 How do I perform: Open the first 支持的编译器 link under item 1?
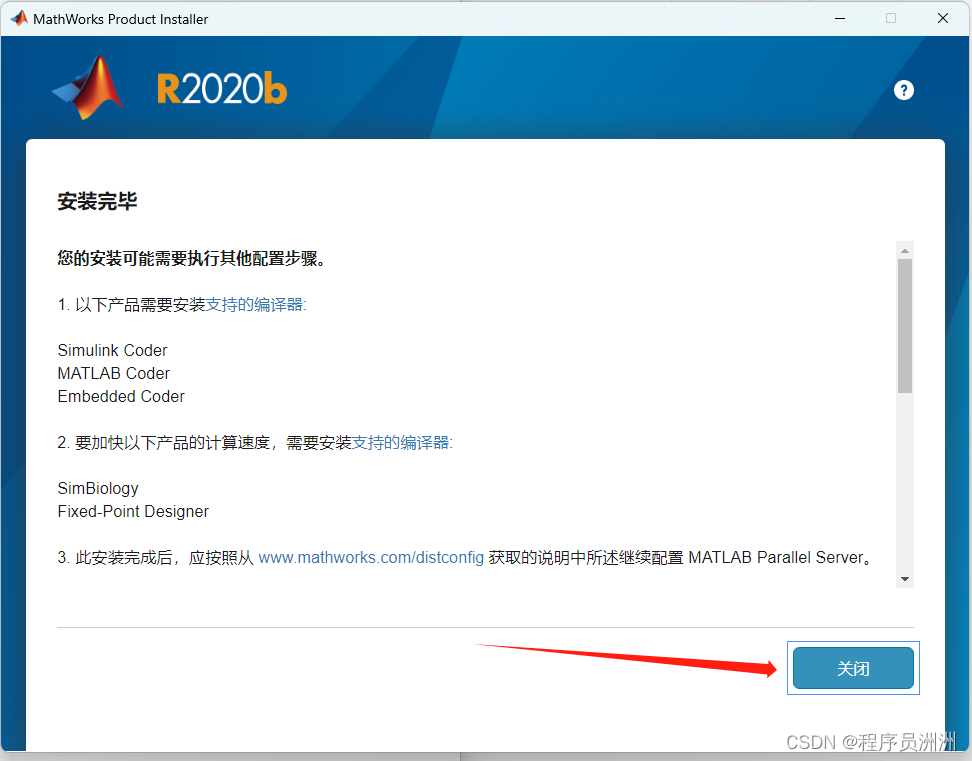[254, 304]
